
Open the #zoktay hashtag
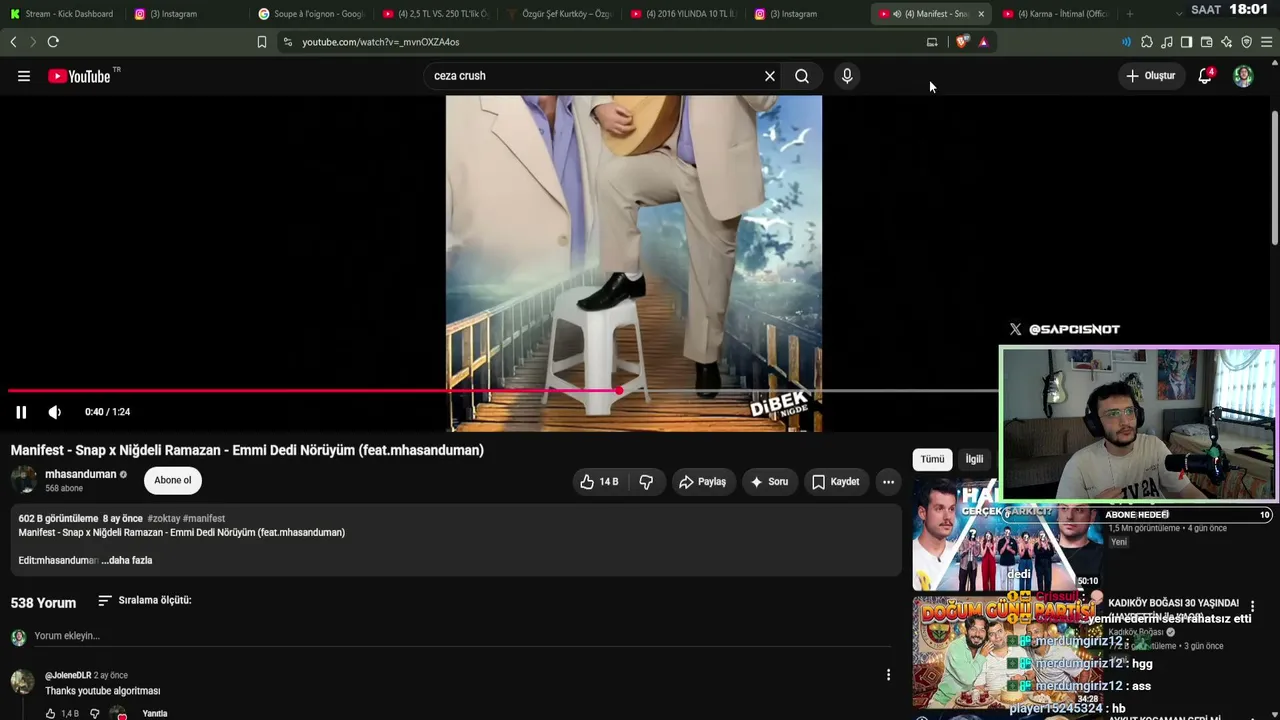pyautogui.click(x=163, y=519)
